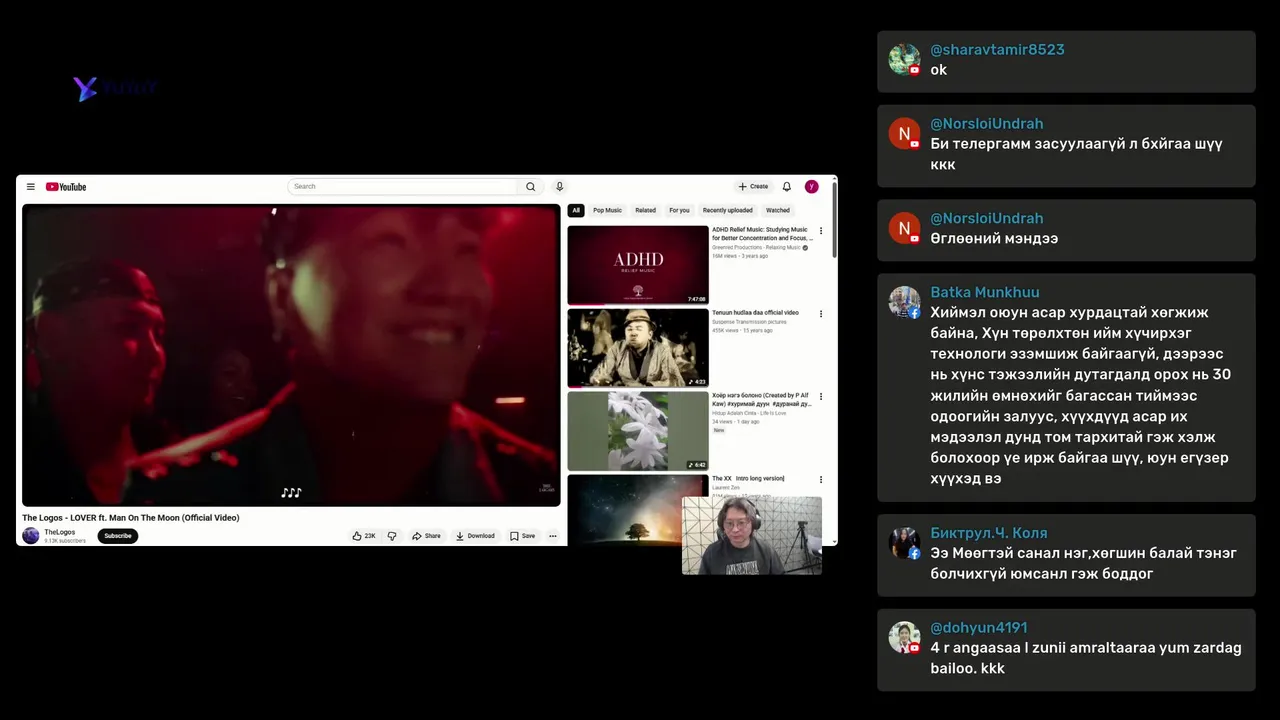This screenshot has width=1280, height=720.
Task: Open TheLogos channel name link
Action: [59, 532]
